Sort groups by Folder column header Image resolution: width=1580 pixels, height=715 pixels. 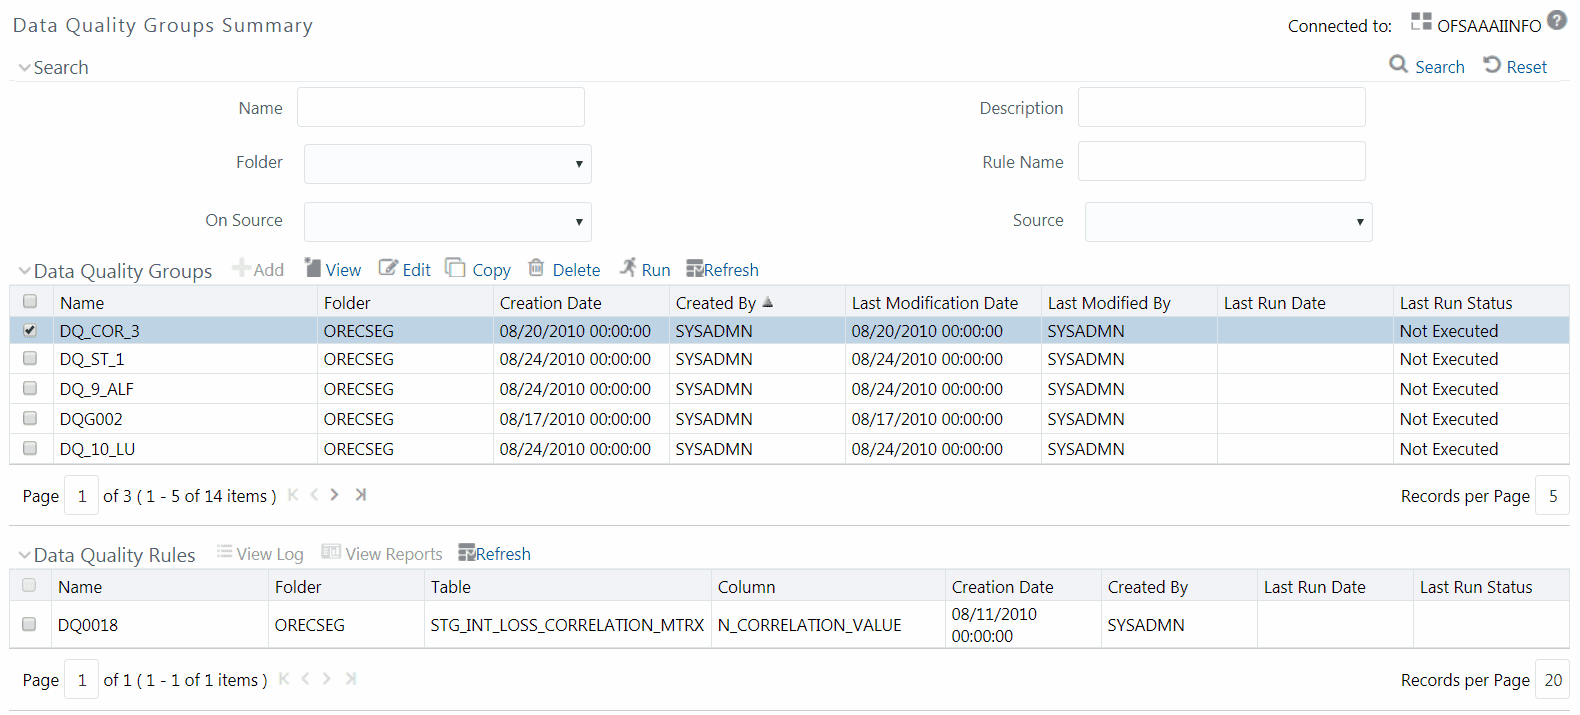click(x=347, y=303)
